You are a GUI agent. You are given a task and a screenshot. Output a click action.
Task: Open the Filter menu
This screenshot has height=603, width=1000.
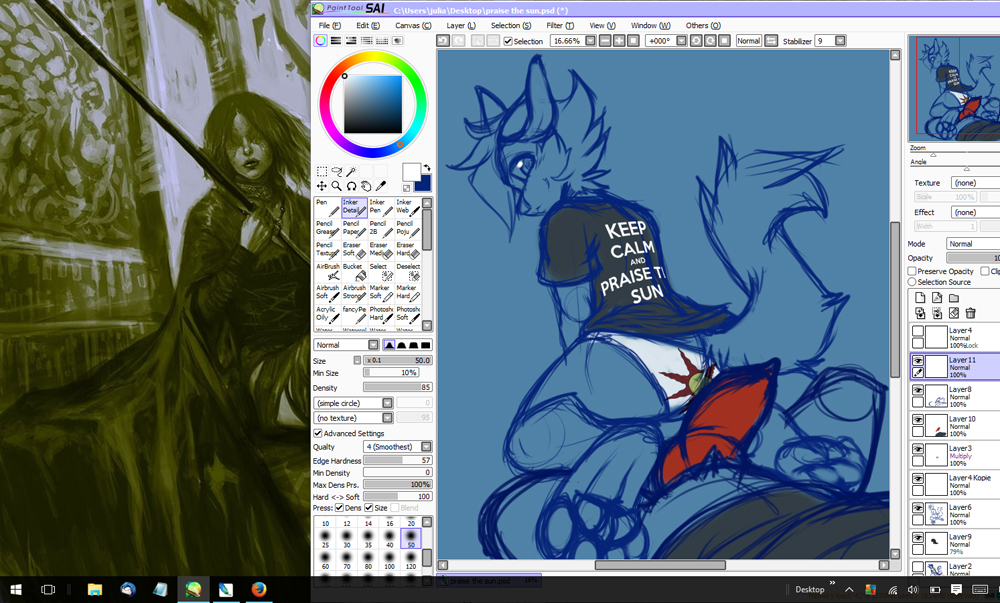[x=560, y=25]
